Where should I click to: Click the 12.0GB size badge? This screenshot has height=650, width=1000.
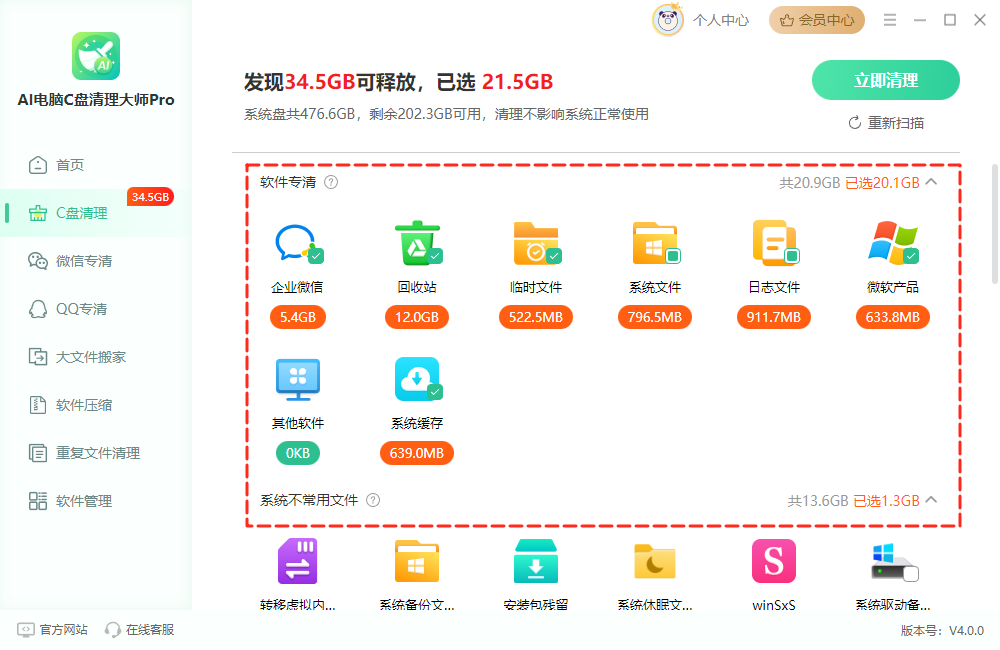(x=417, y=317)
